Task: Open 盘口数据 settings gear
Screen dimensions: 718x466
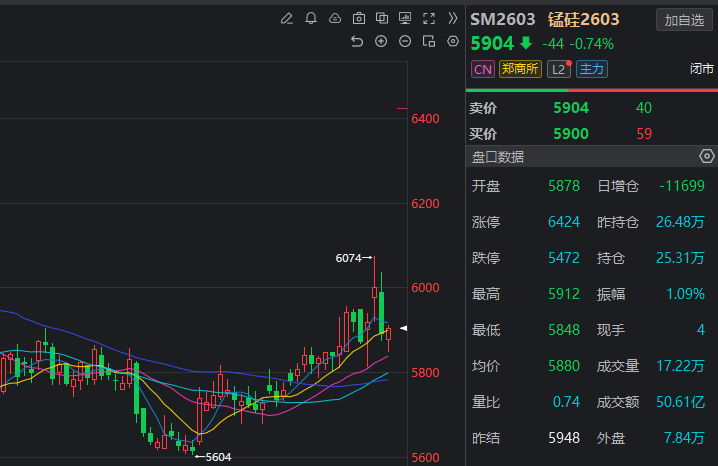Action: coord(706,157)
